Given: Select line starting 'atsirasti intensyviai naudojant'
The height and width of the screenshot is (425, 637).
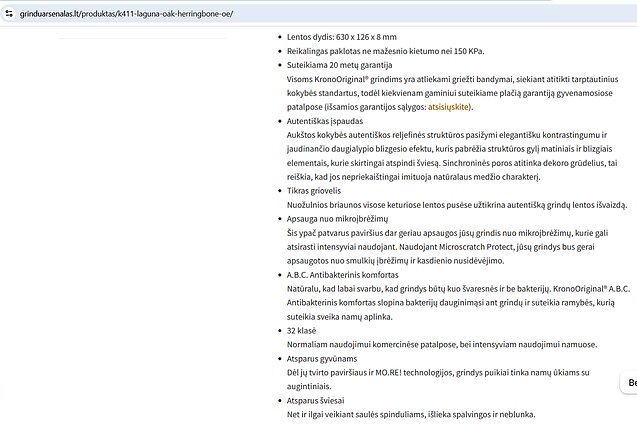Looking at the screenshot, I should click(x=441, y=247).
